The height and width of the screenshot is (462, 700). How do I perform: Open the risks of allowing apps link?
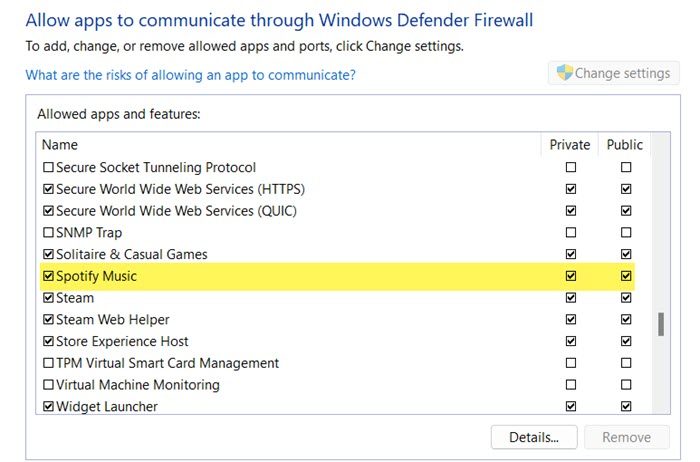tap(191, 75)
